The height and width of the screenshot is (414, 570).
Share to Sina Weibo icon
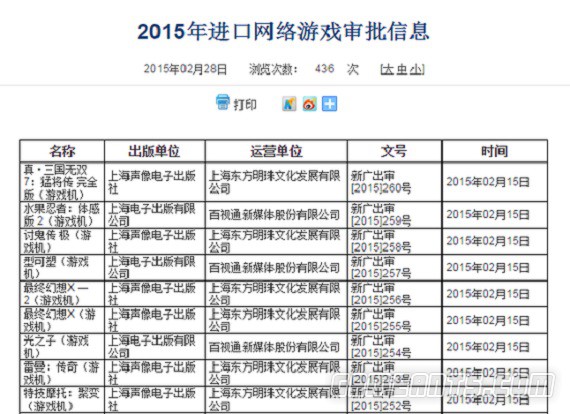tap(309, 104)
